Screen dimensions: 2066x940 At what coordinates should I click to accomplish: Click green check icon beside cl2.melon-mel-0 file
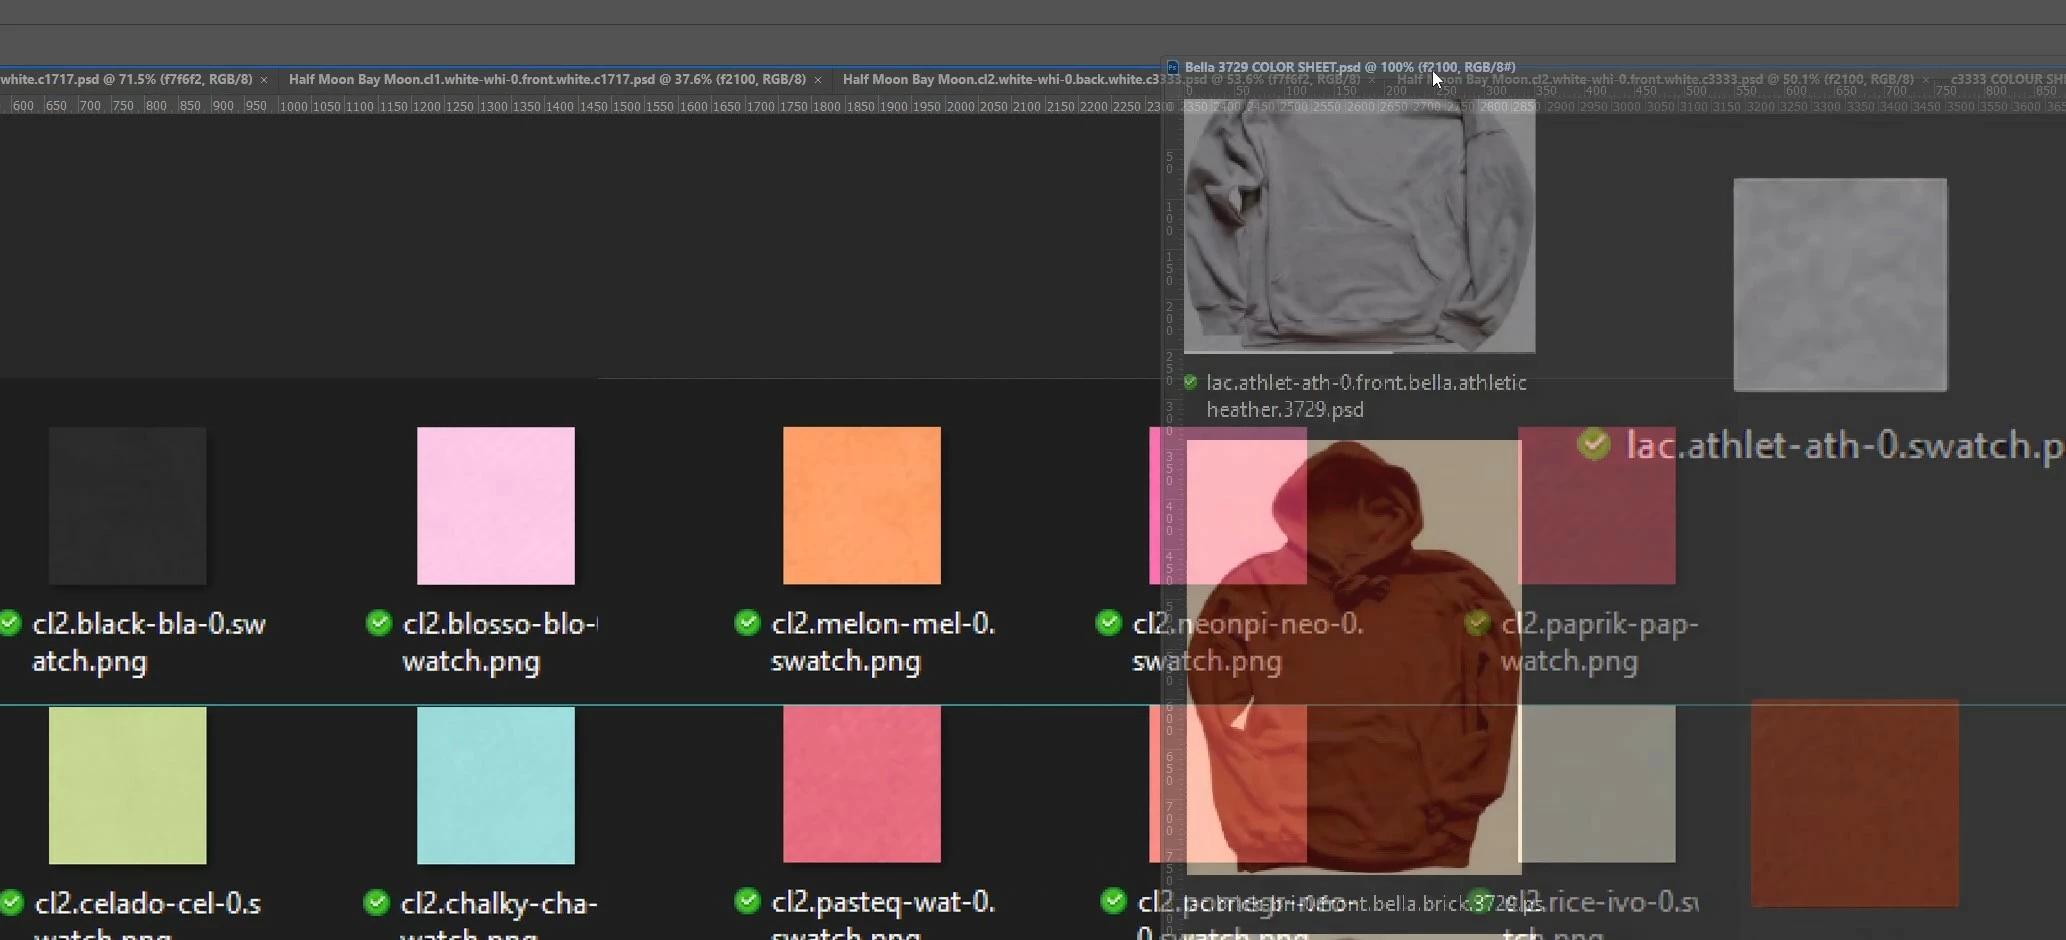click(x=747, y=623)
